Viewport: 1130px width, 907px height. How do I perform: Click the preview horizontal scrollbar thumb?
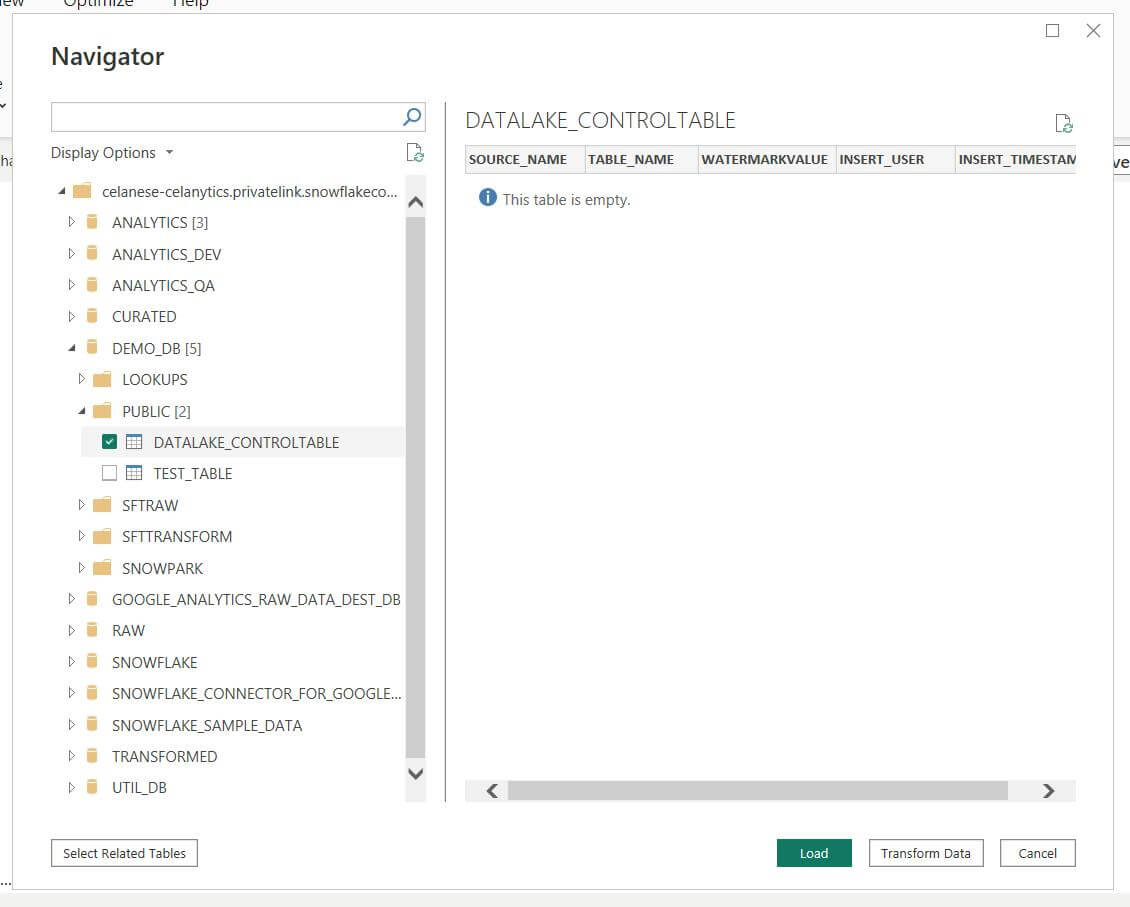[x=757, y=791]
